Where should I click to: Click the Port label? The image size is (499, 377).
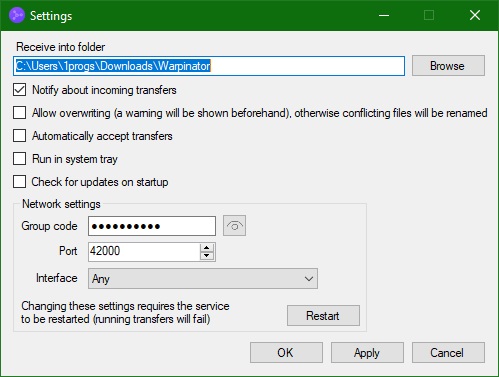pyautogui.click(x=68, y=251)
